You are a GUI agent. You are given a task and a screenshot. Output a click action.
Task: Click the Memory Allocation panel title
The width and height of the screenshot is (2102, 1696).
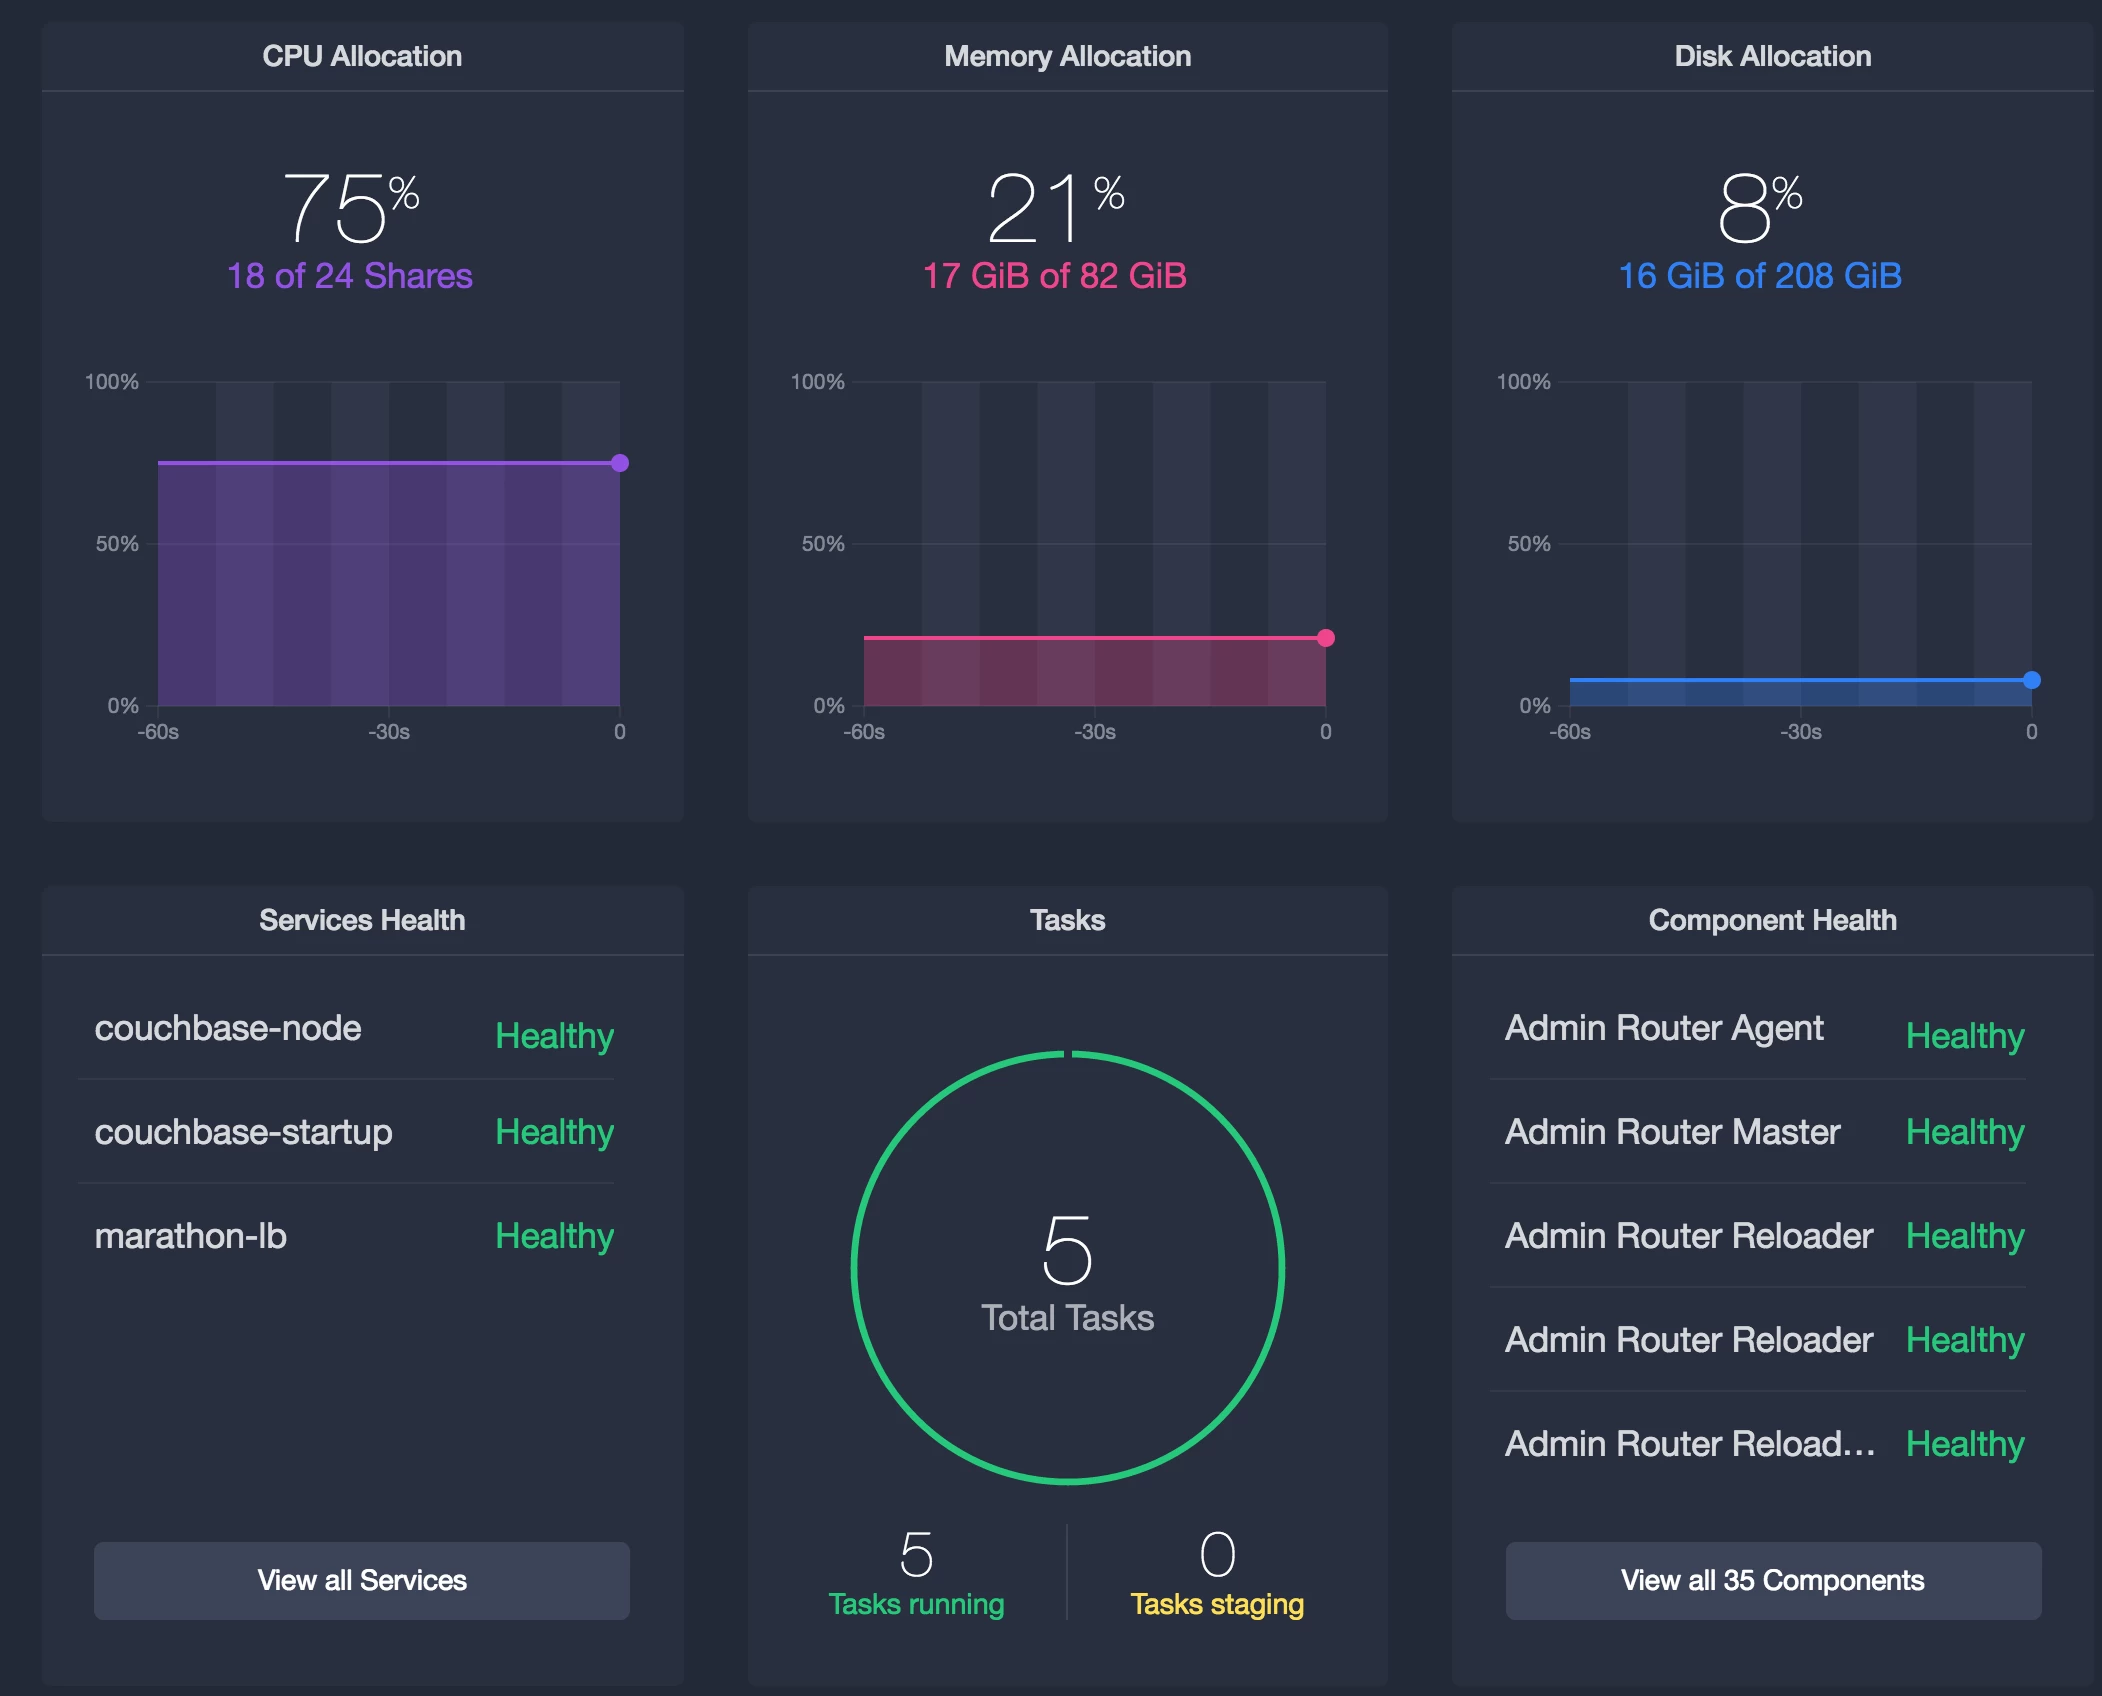(x=1067, y=56)
